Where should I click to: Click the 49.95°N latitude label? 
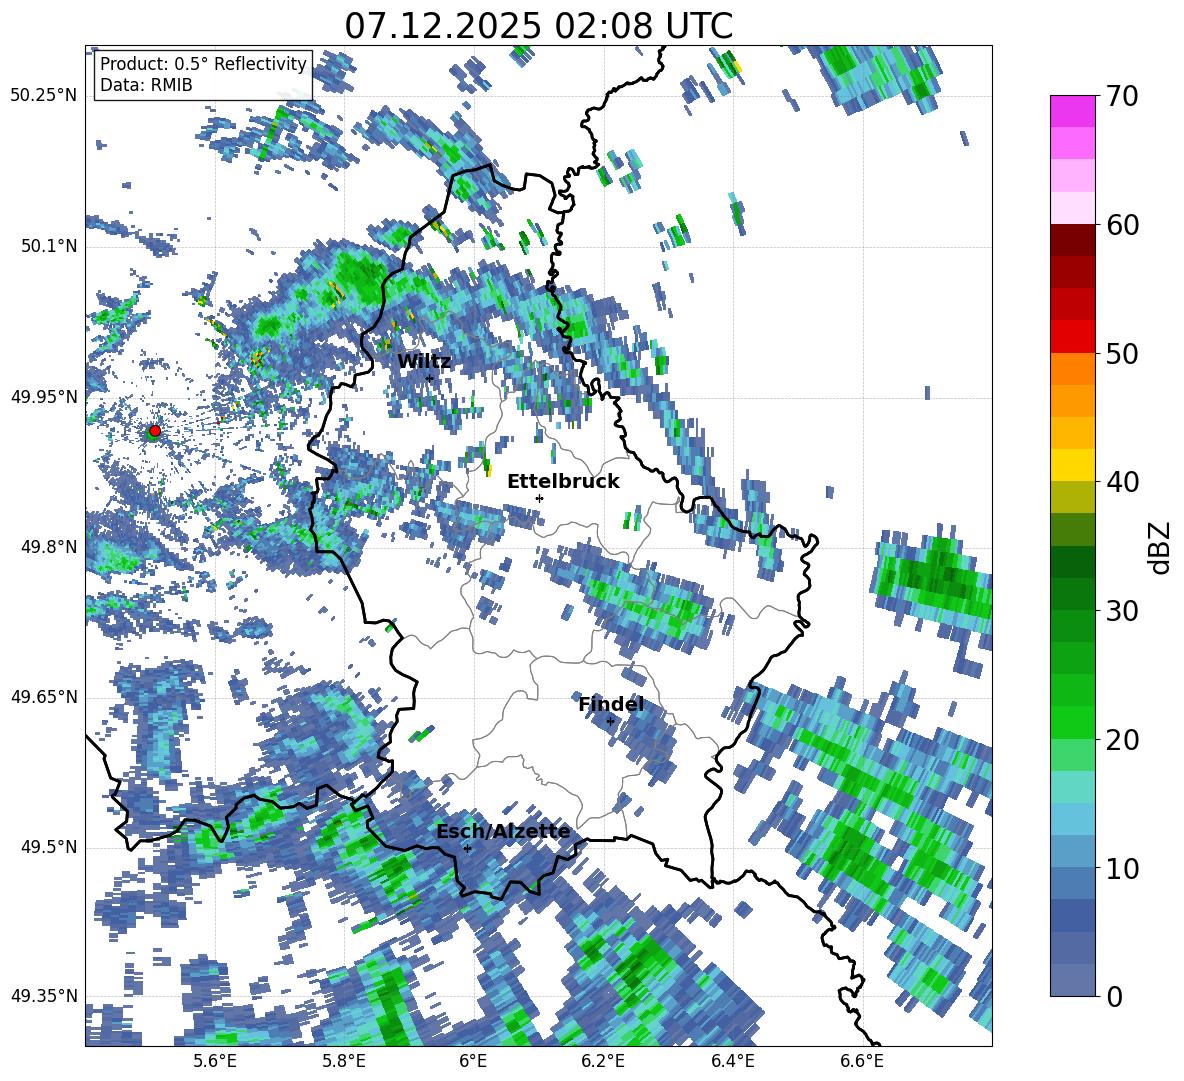click(x=44, y=397)
